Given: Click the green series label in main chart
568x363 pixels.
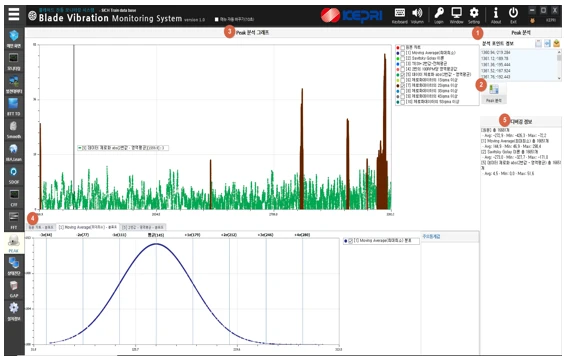Looking at the screenshot, I should [x=123, y=148].
